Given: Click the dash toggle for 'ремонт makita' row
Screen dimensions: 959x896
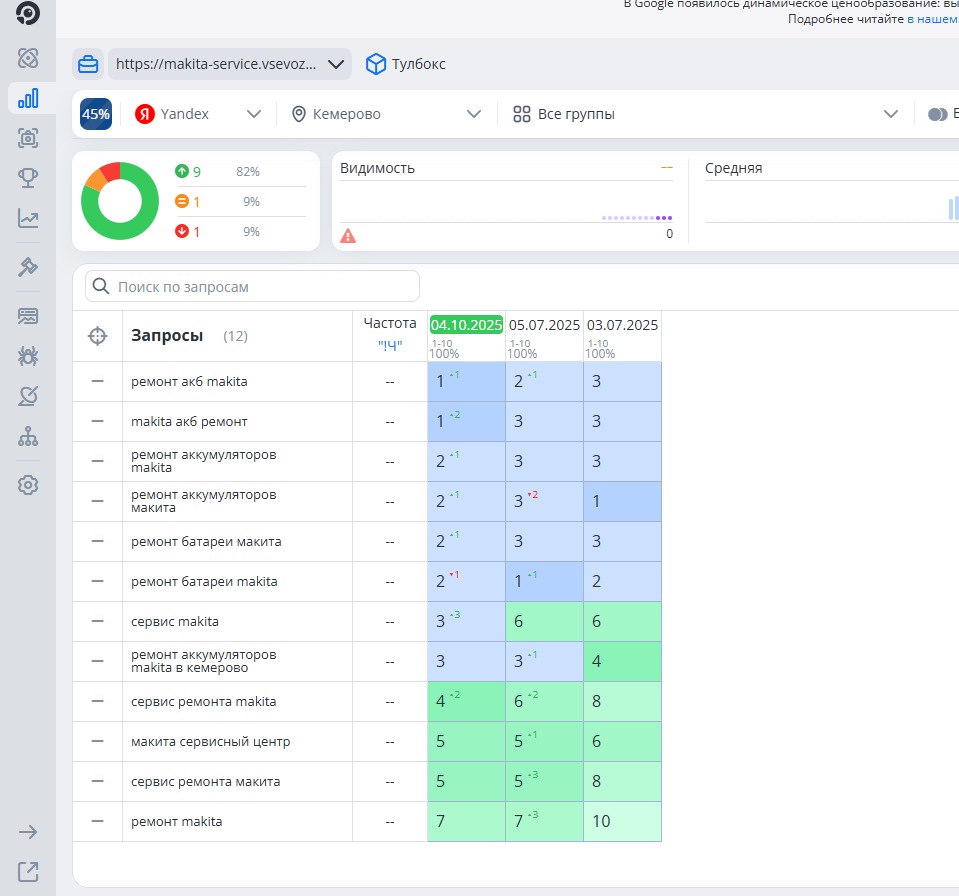Looking at the screenshot, I should [97, 821].
